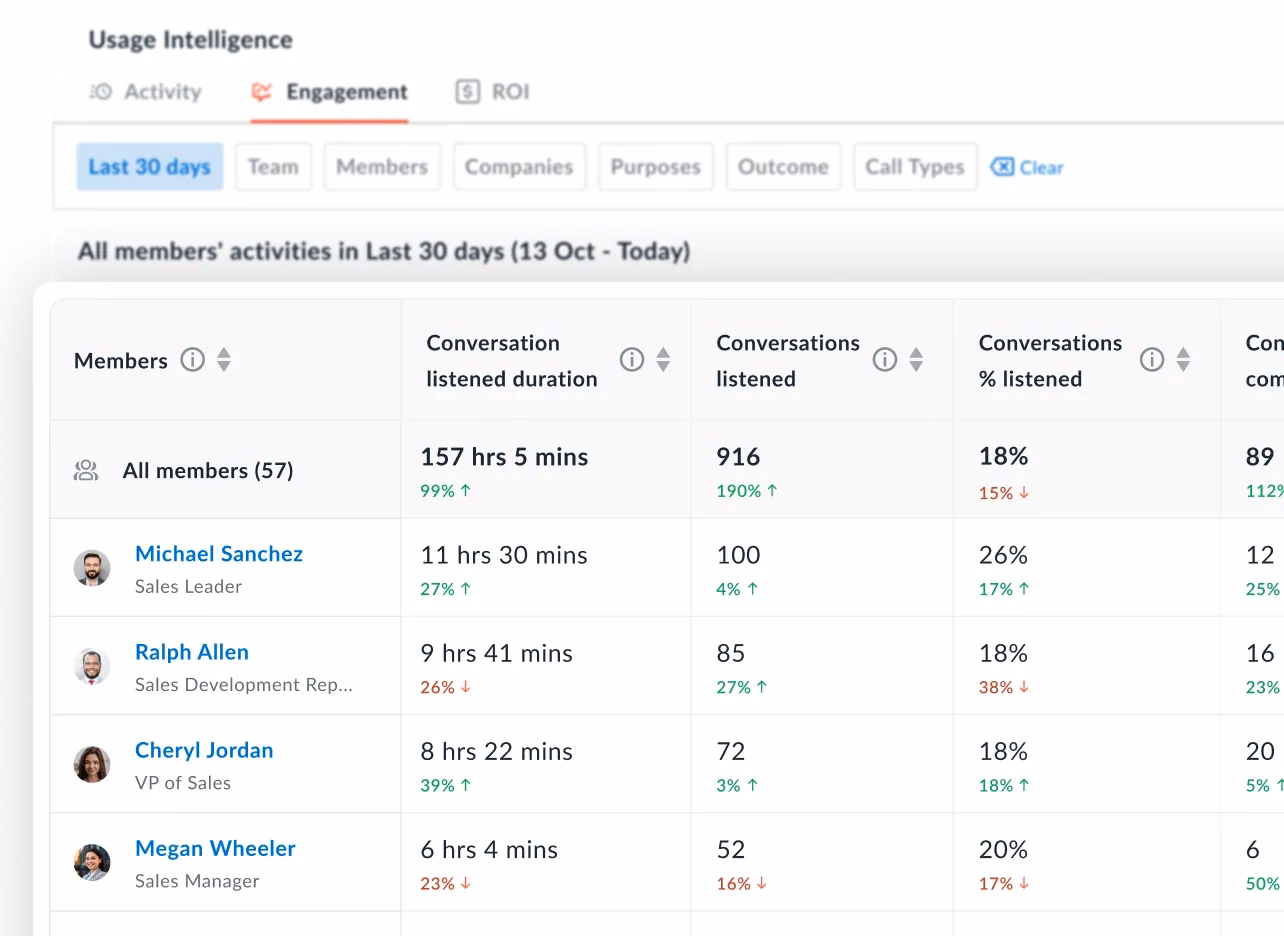Click info icon beside Members header
Screen dimensions: 1284x936
(192, 360)
